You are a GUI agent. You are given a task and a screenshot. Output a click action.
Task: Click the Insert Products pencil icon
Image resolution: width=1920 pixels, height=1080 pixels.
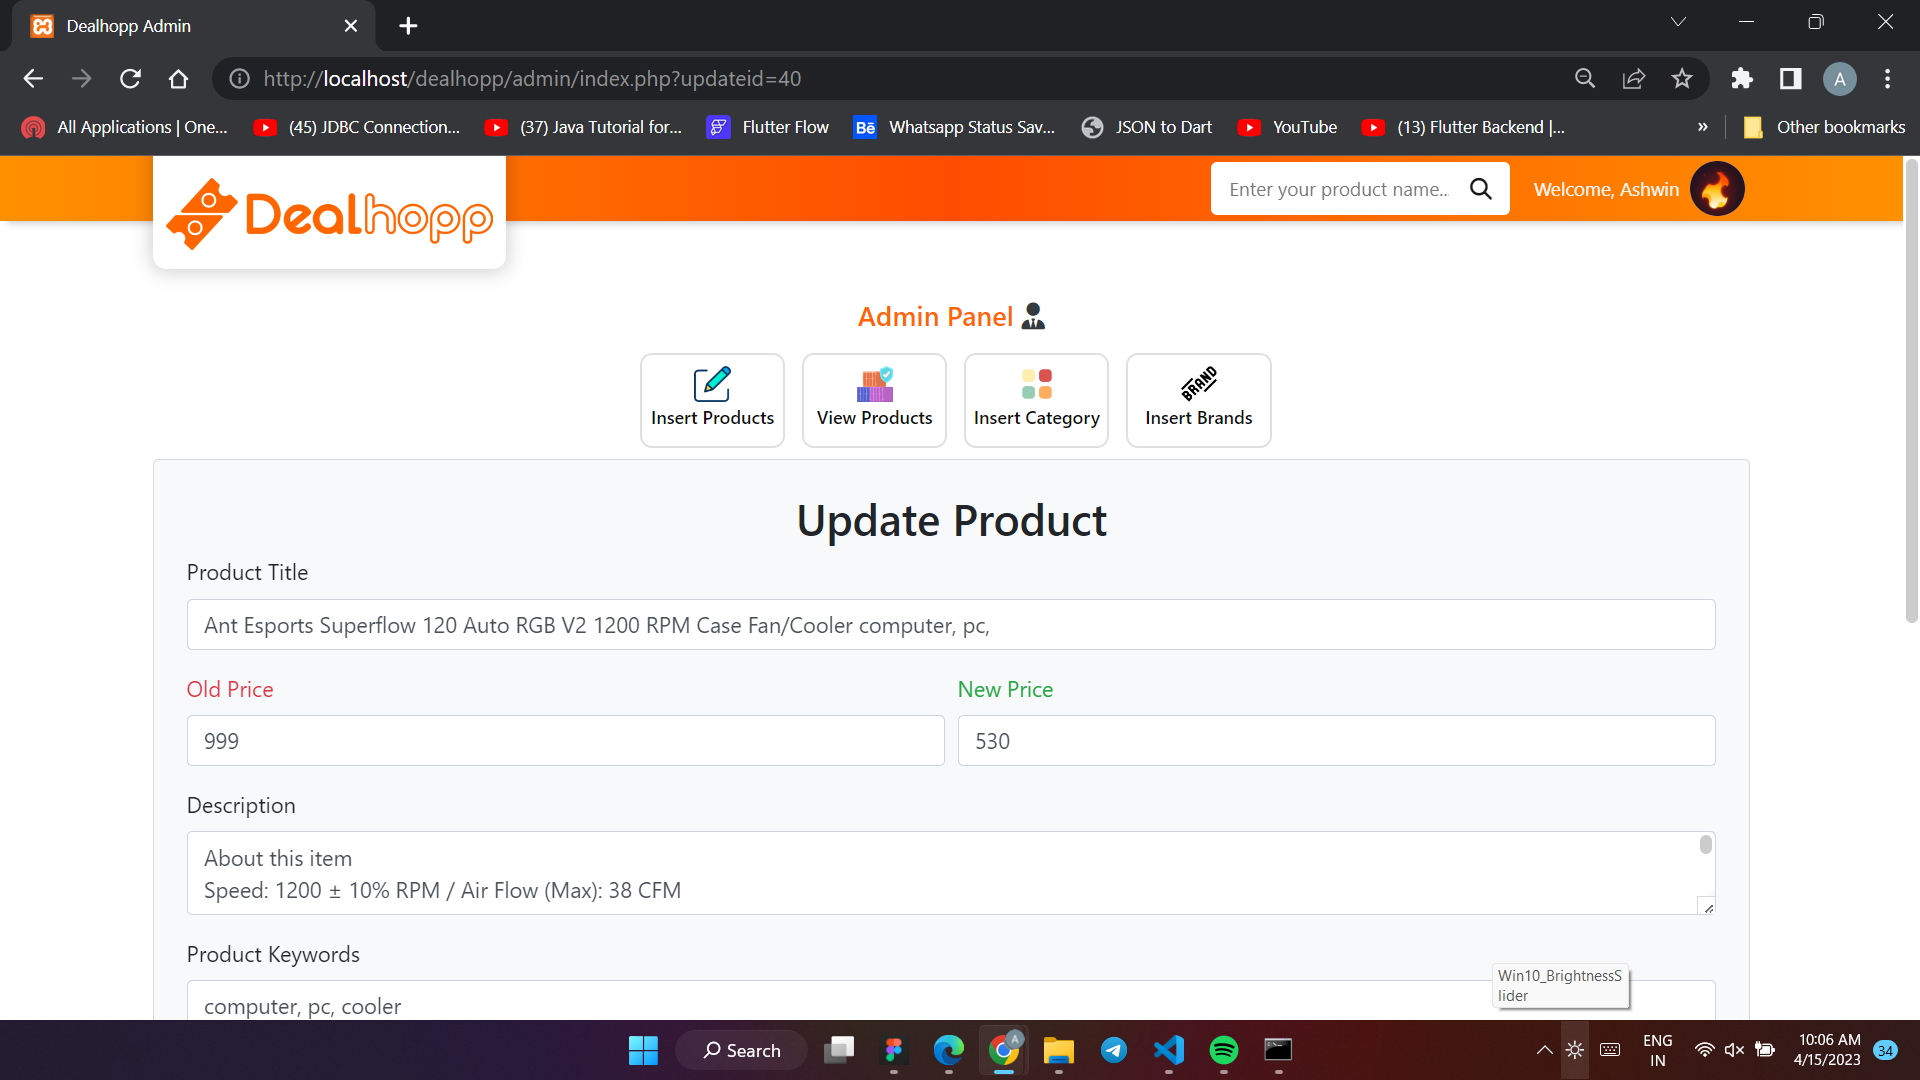712,384
